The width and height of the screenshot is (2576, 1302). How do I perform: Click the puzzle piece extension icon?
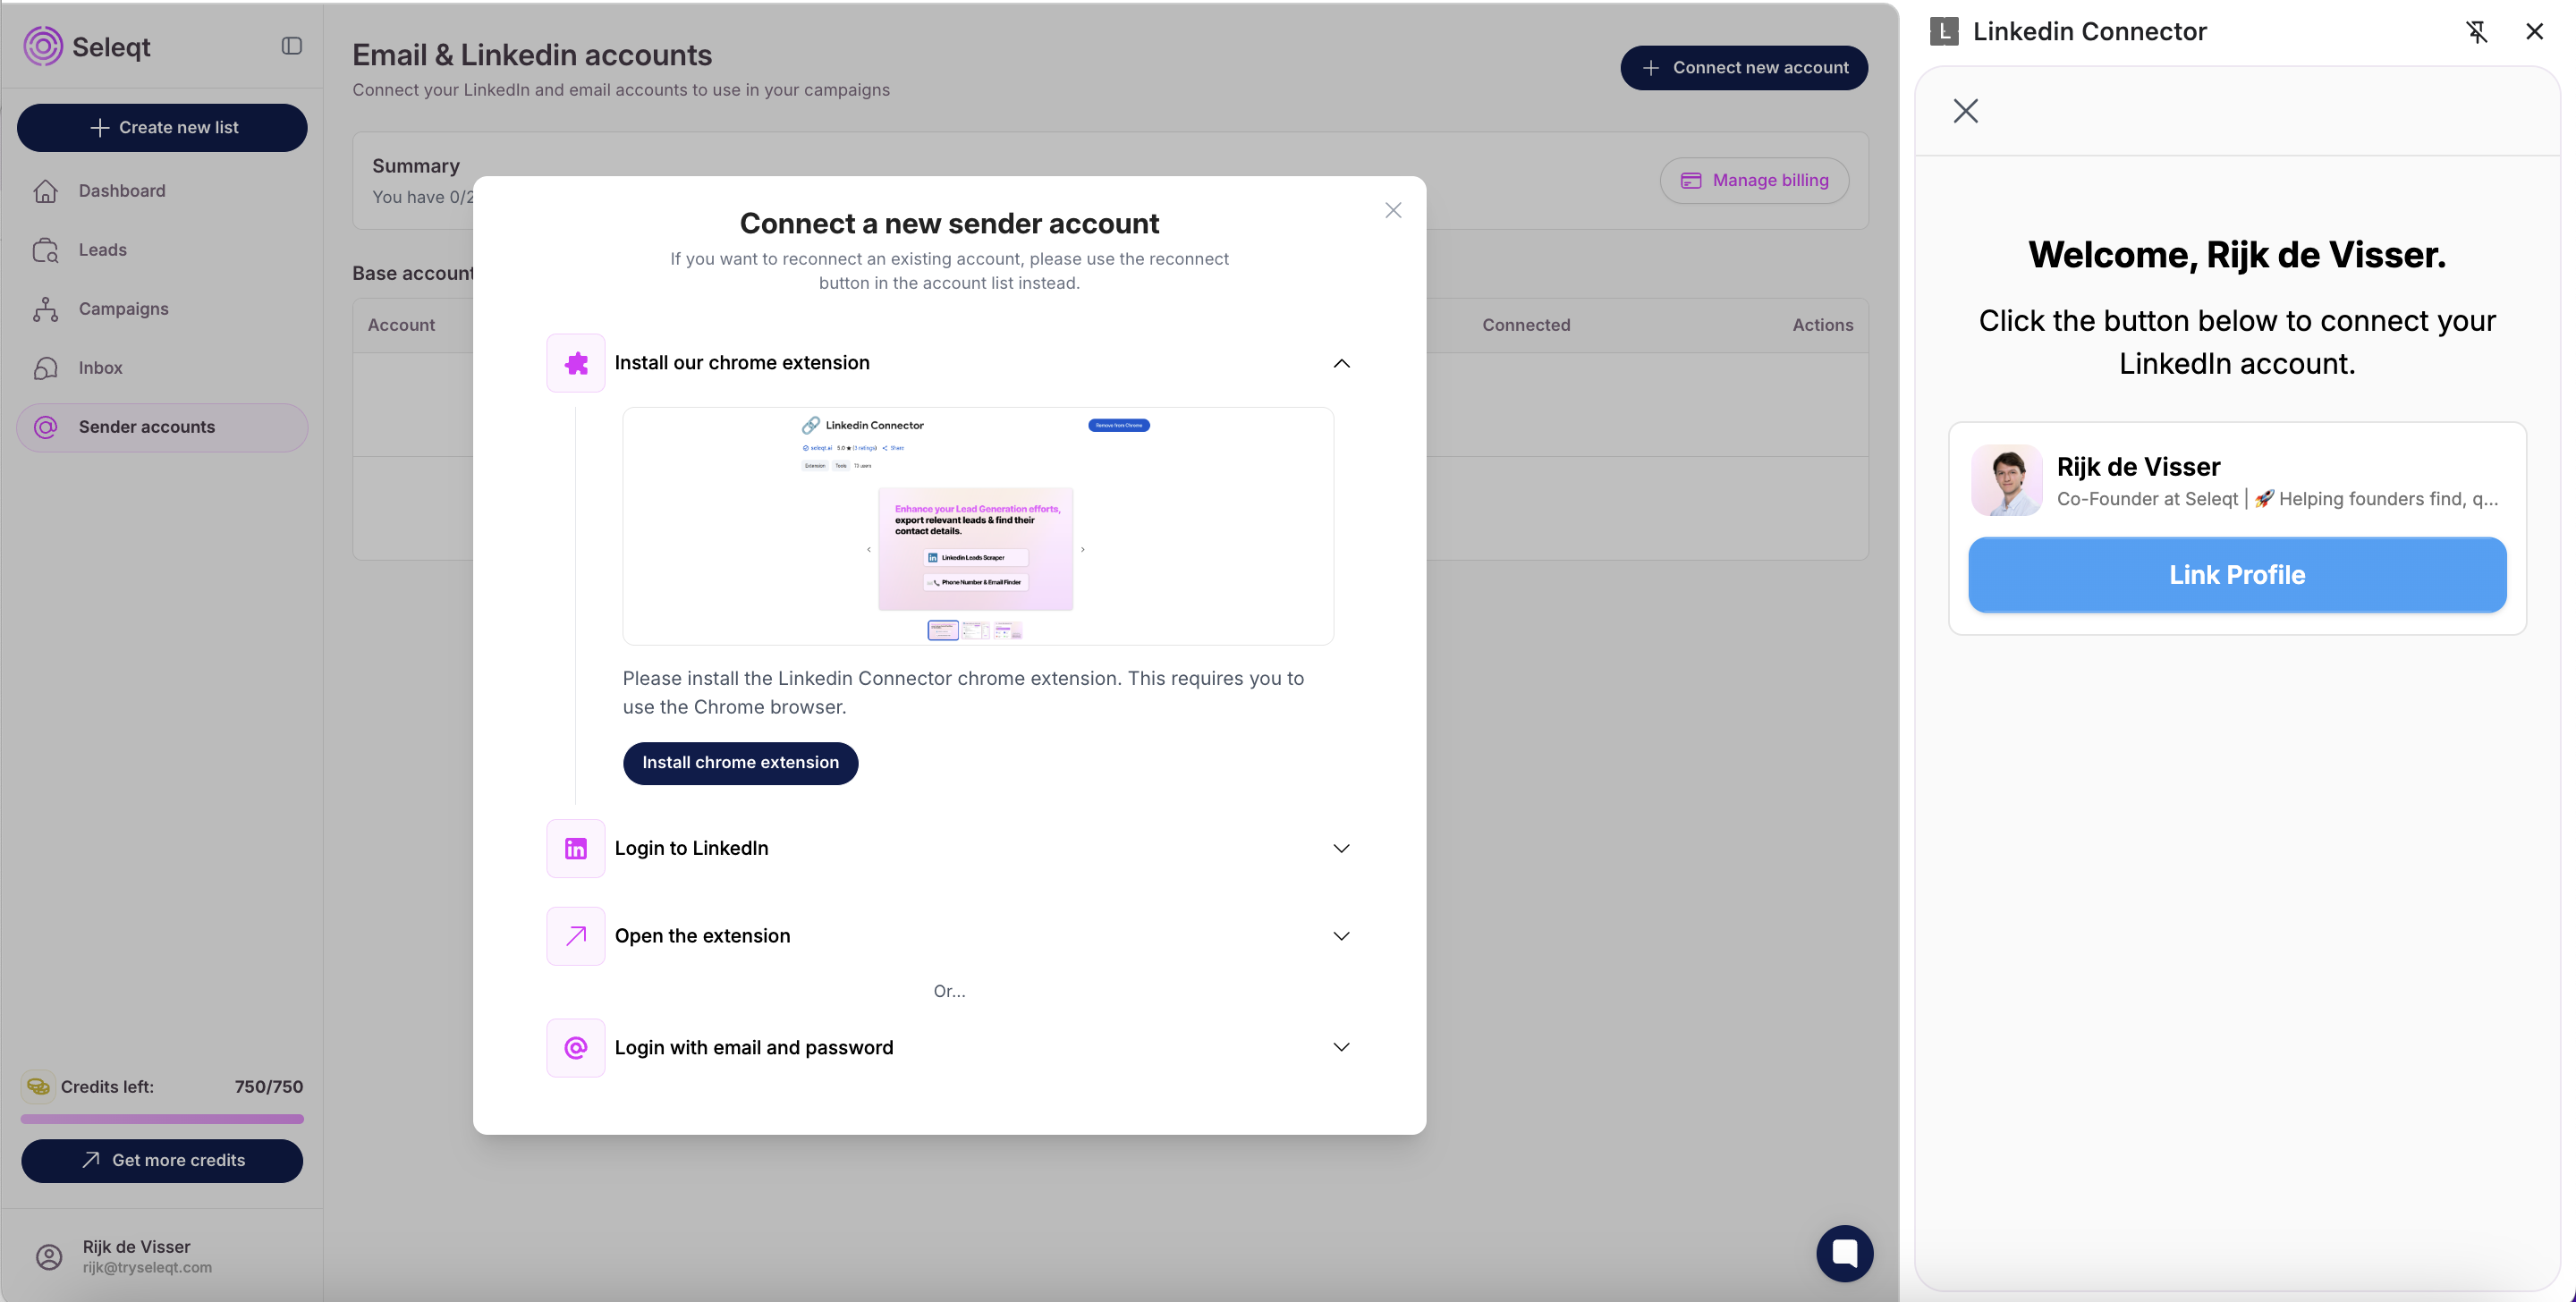576,363
